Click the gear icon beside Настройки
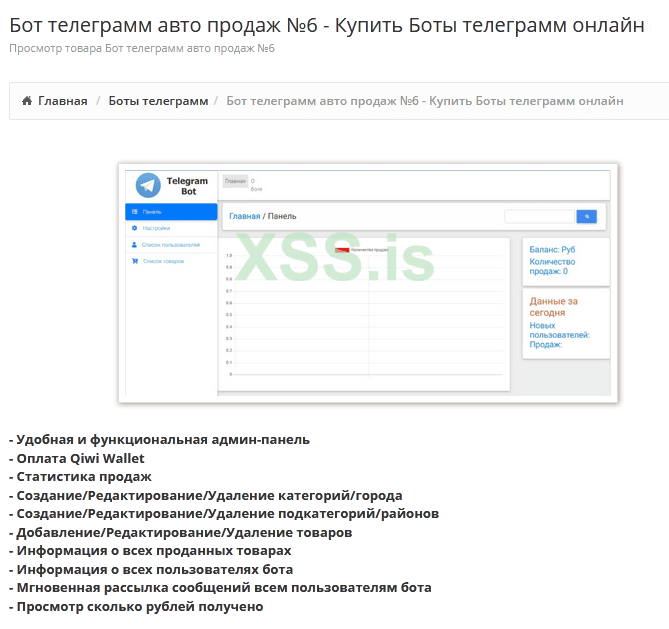Image resolution: width=669 pixels, height=629 pixels. 134,228
